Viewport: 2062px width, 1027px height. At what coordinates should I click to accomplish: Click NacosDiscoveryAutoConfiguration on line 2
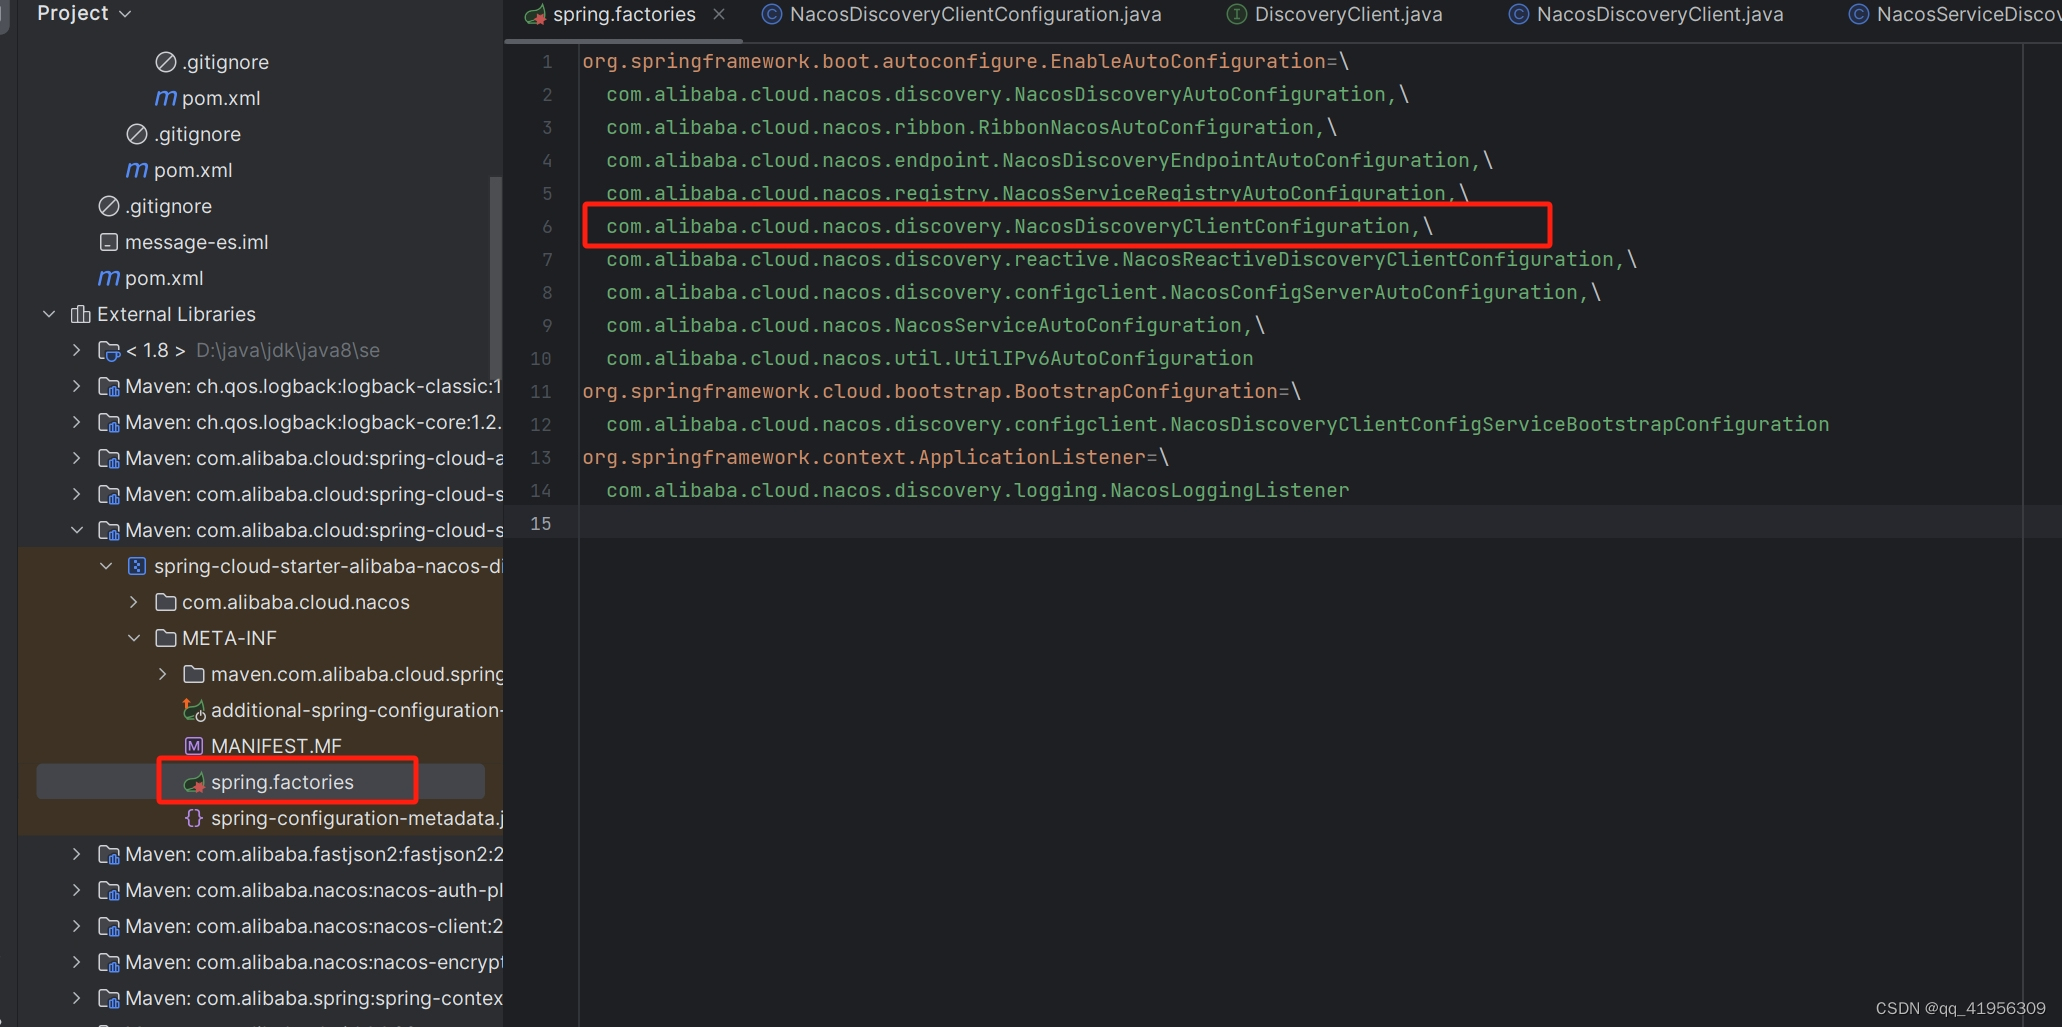point(1200,94)
